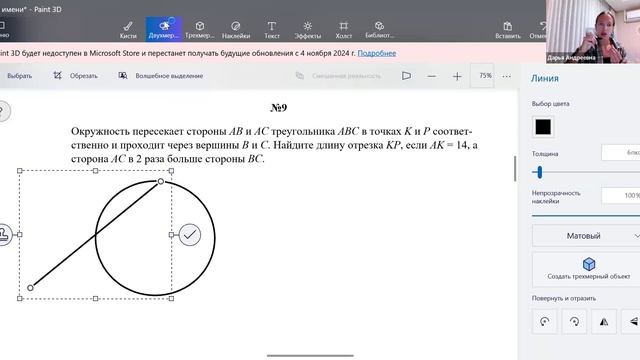Viewport: 640px width, 360px height.
Task: Open the three-dots more options menu
Action: (507, 76)
